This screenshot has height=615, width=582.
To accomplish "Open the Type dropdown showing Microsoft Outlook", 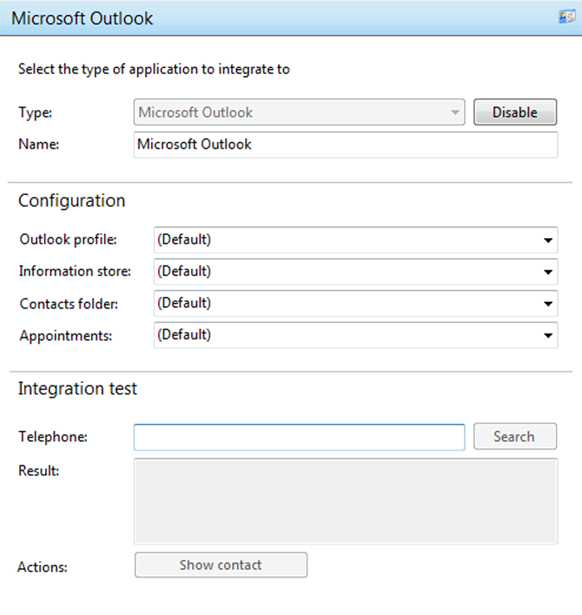I will pyautogui.click(x=299, y=113).
